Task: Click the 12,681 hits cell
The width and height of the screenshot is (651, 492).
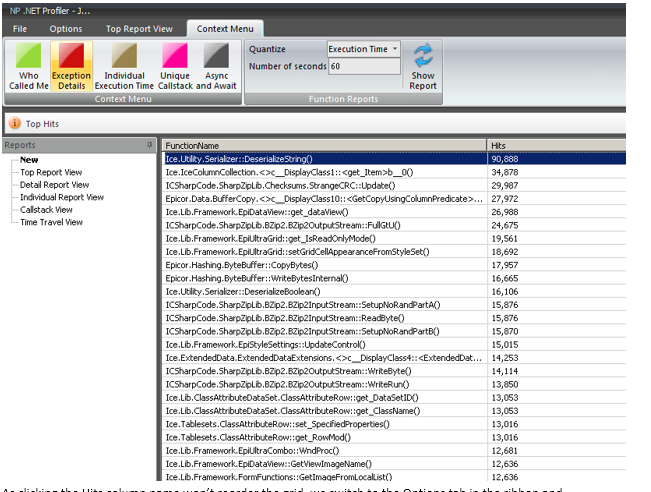Action: [x=557, y=451]
